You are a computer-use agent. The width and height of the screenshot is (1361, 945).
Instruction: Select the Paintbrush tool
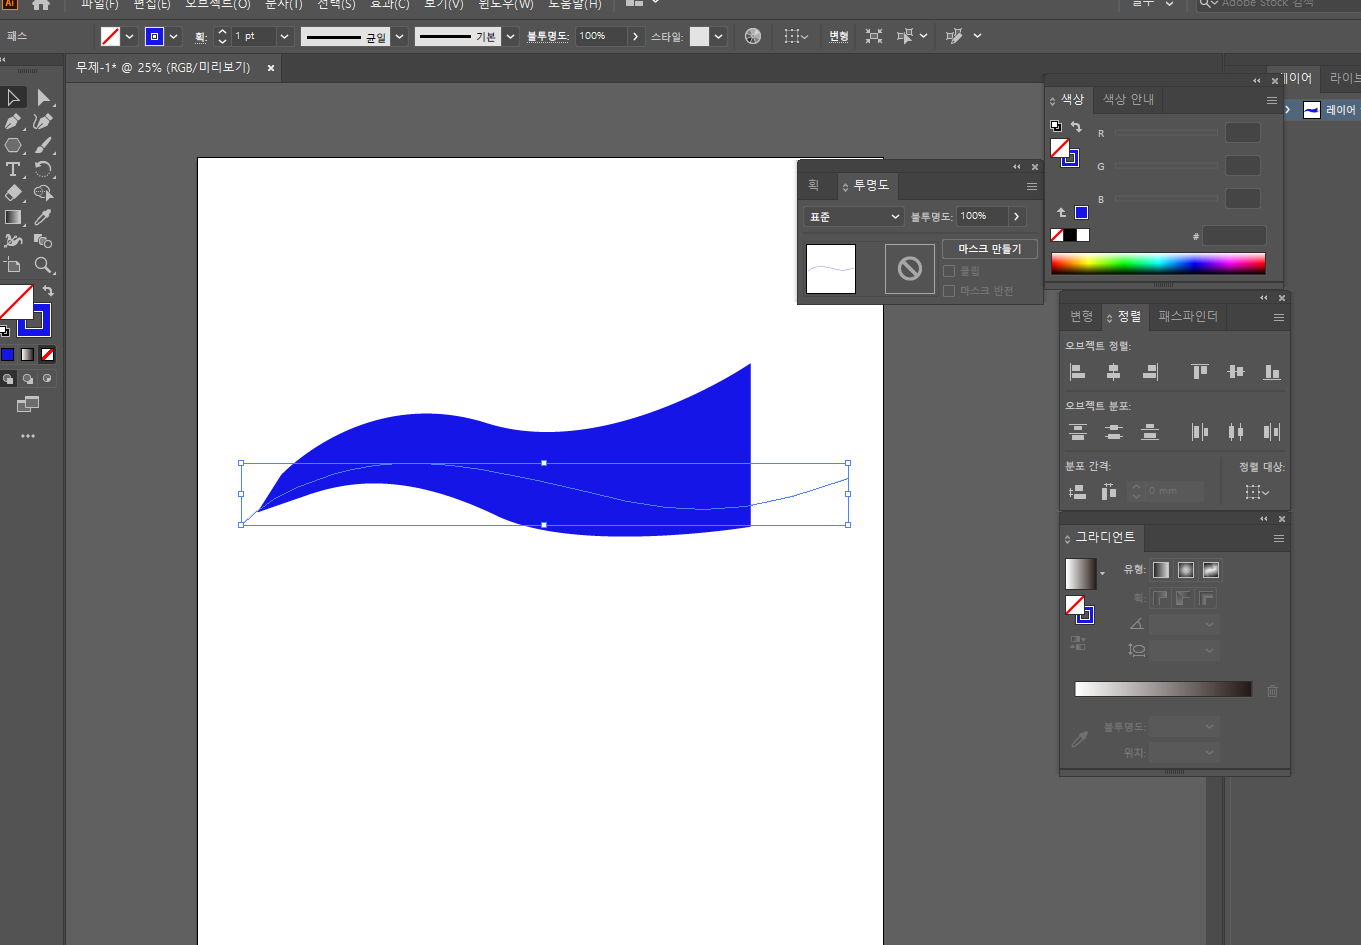click(x=43, y=145)
